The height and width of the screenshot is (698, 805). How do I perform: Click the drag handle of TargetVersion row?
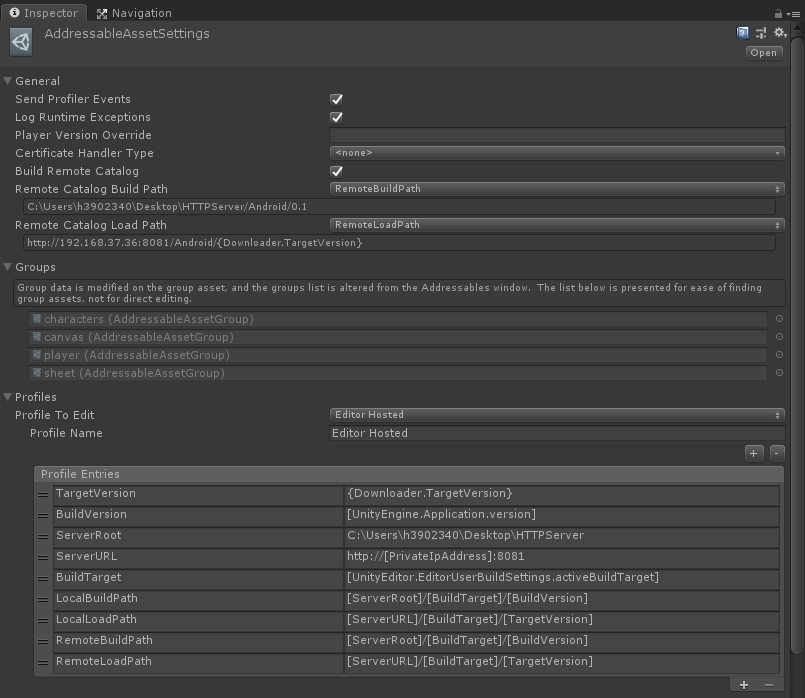43,495
